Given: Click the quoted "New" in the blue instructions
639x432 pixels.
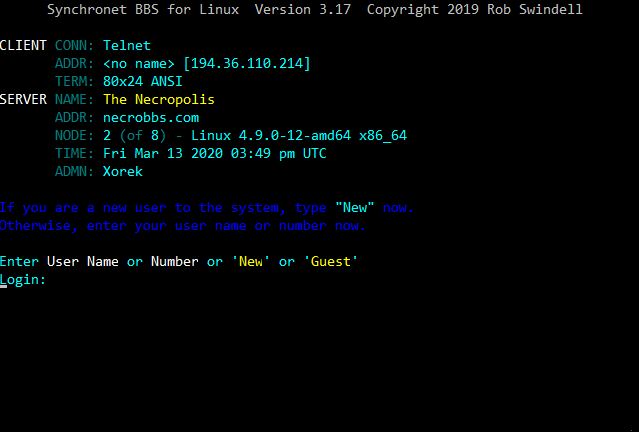Looking at the screenshot, I should click(355, 207).
